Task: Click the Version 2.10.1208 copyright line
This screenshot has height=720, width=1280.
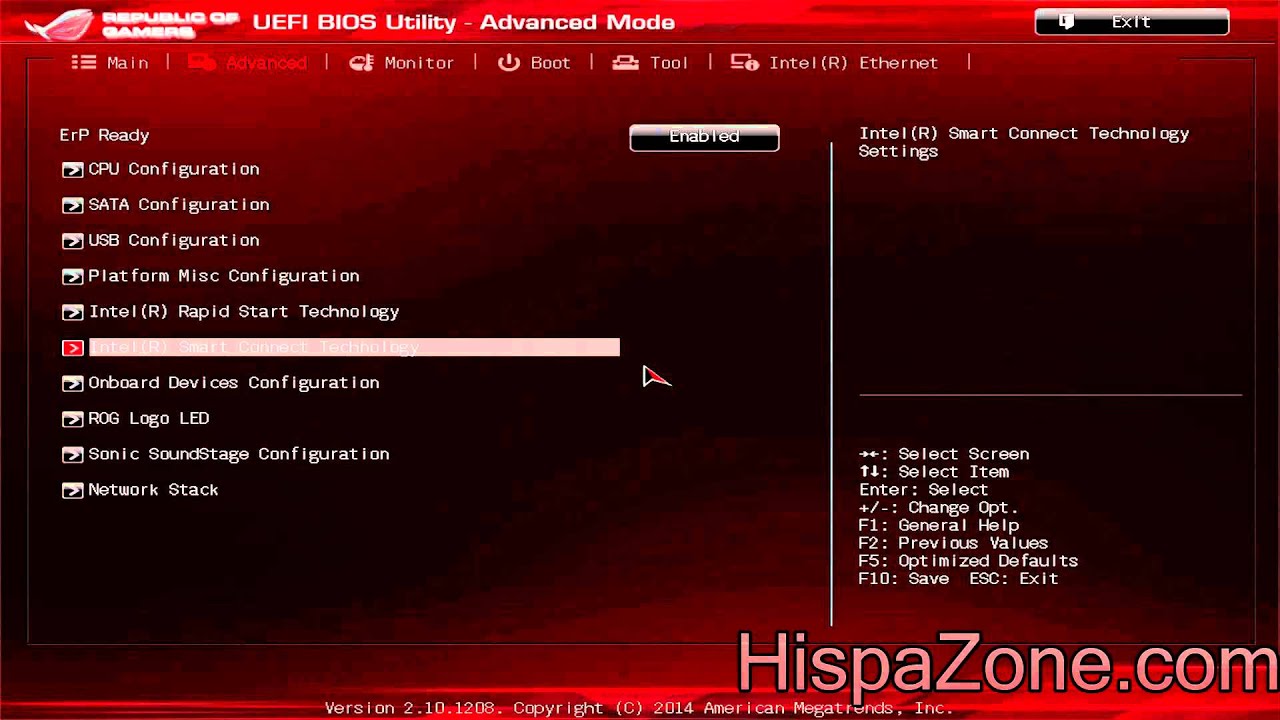Action: click(x=639, y=708)
